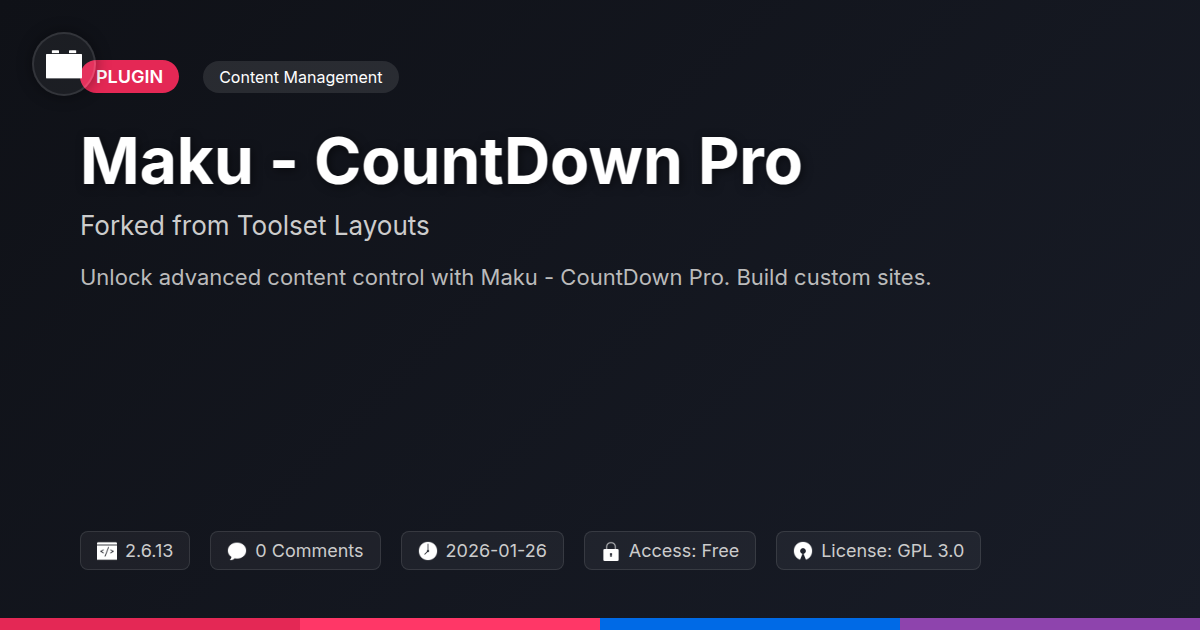Viewport: 1200px width, 630px height.
Task: Click the License: GPL 3.0 label
Action: click(x=893, y=551)
